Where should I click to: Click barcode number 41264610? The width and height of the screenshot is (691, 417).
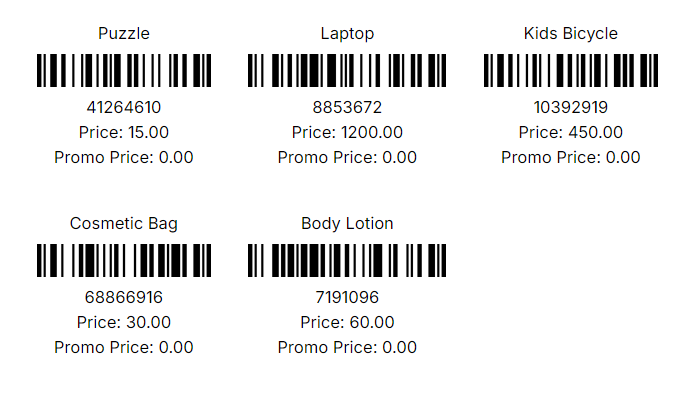(124, 107)
